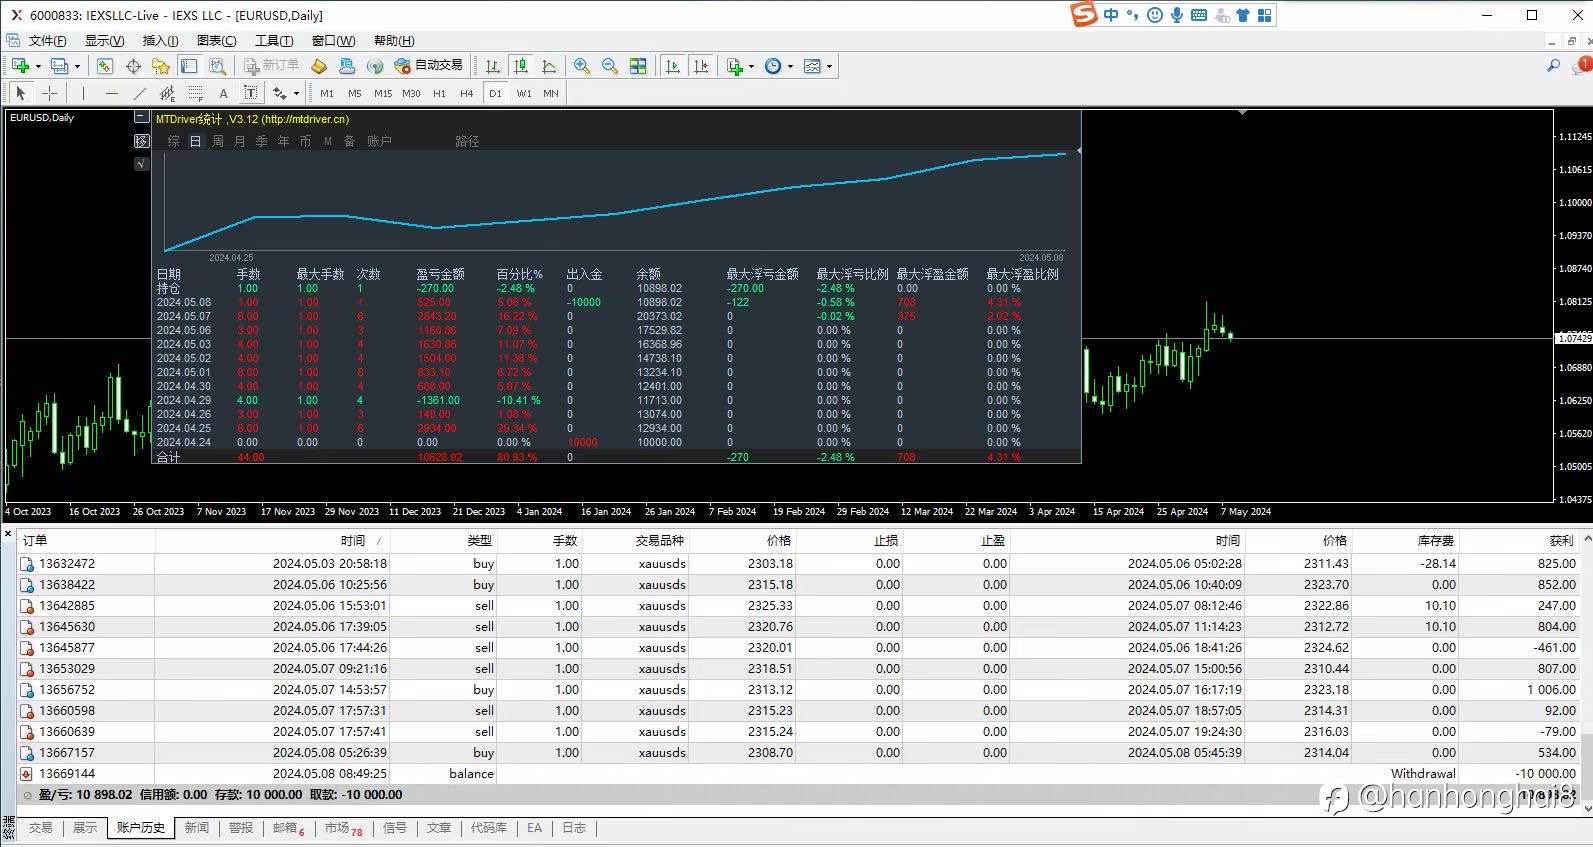Image resolution: width=1593 pixels, height=847 pixels.
Task: Click the Zoom Out magnifier icon
Action: click(609, 66)
